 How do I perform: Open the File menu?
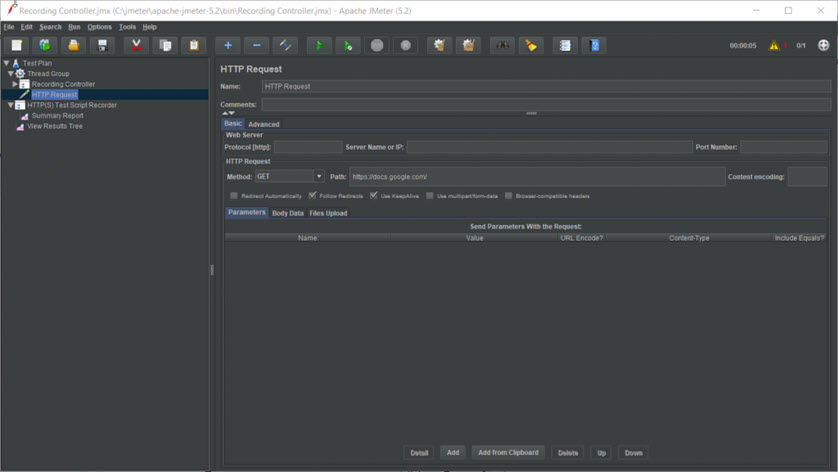point(9,27)
